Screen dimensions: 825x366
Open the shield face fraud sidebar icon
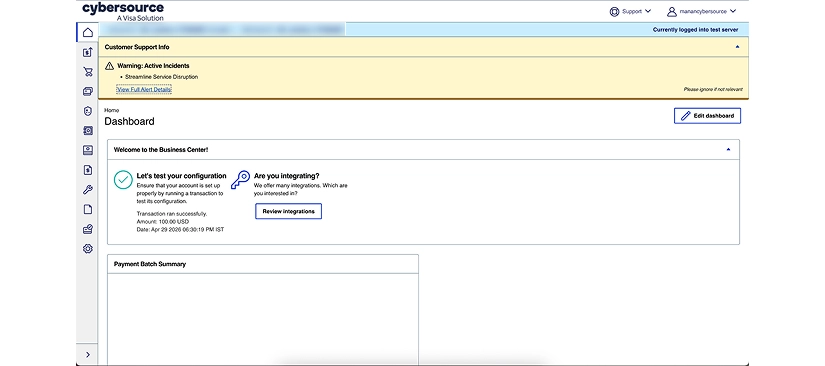(x=88, y=111)
